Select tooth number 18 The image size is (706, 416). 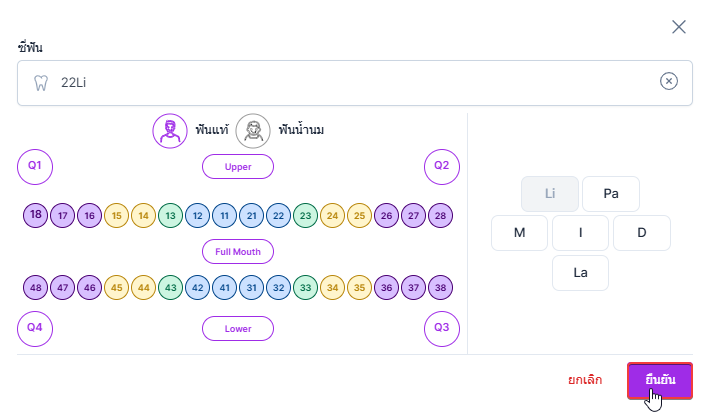pyautogui.click(x=36, y=215)
